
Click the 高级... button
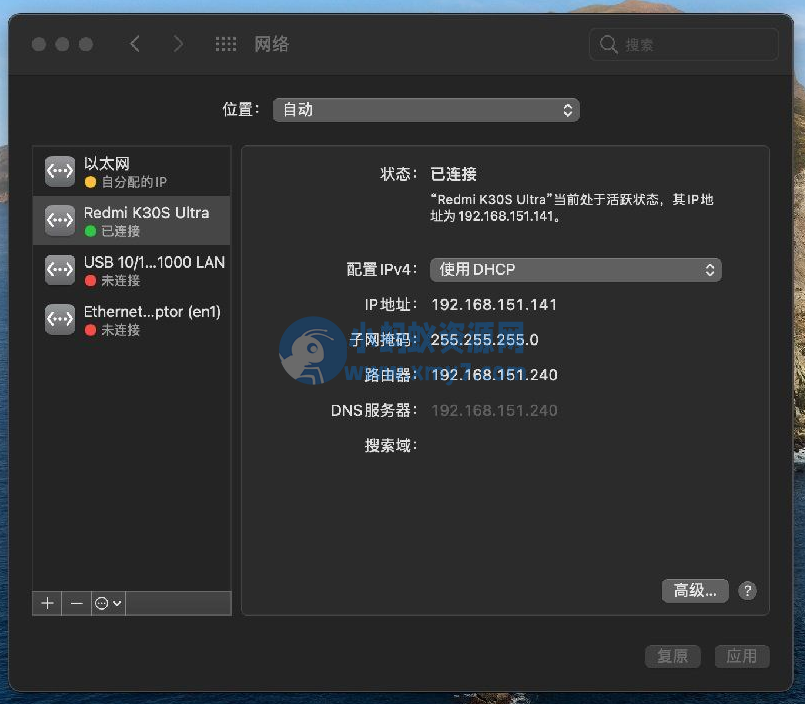point(695,591)
